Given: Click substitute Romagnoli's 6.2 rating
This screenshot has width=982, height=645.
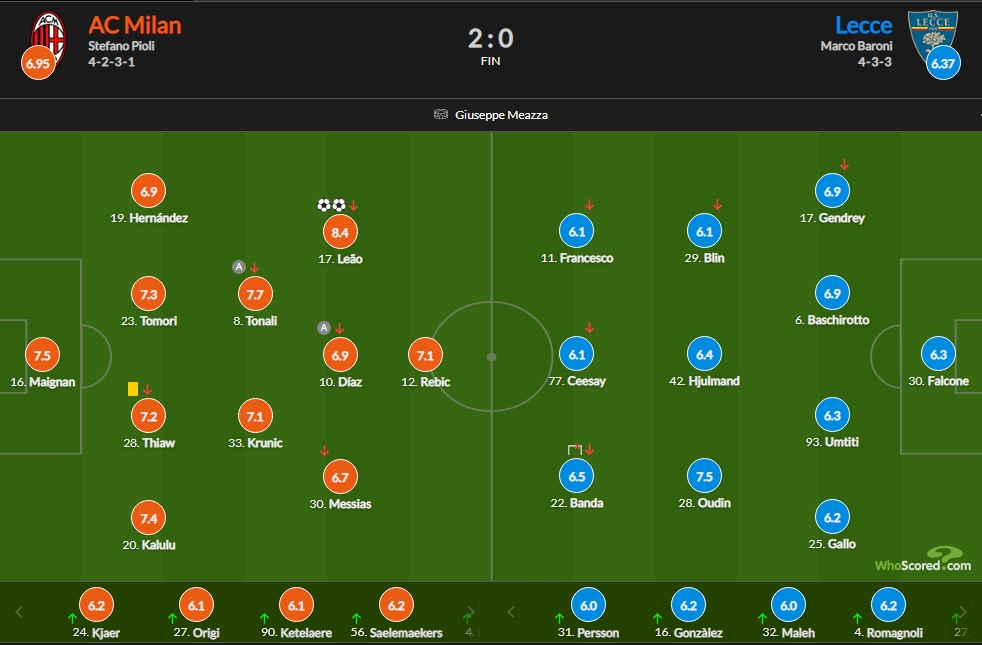Looking at the screenshot, I should coord(888,606).
